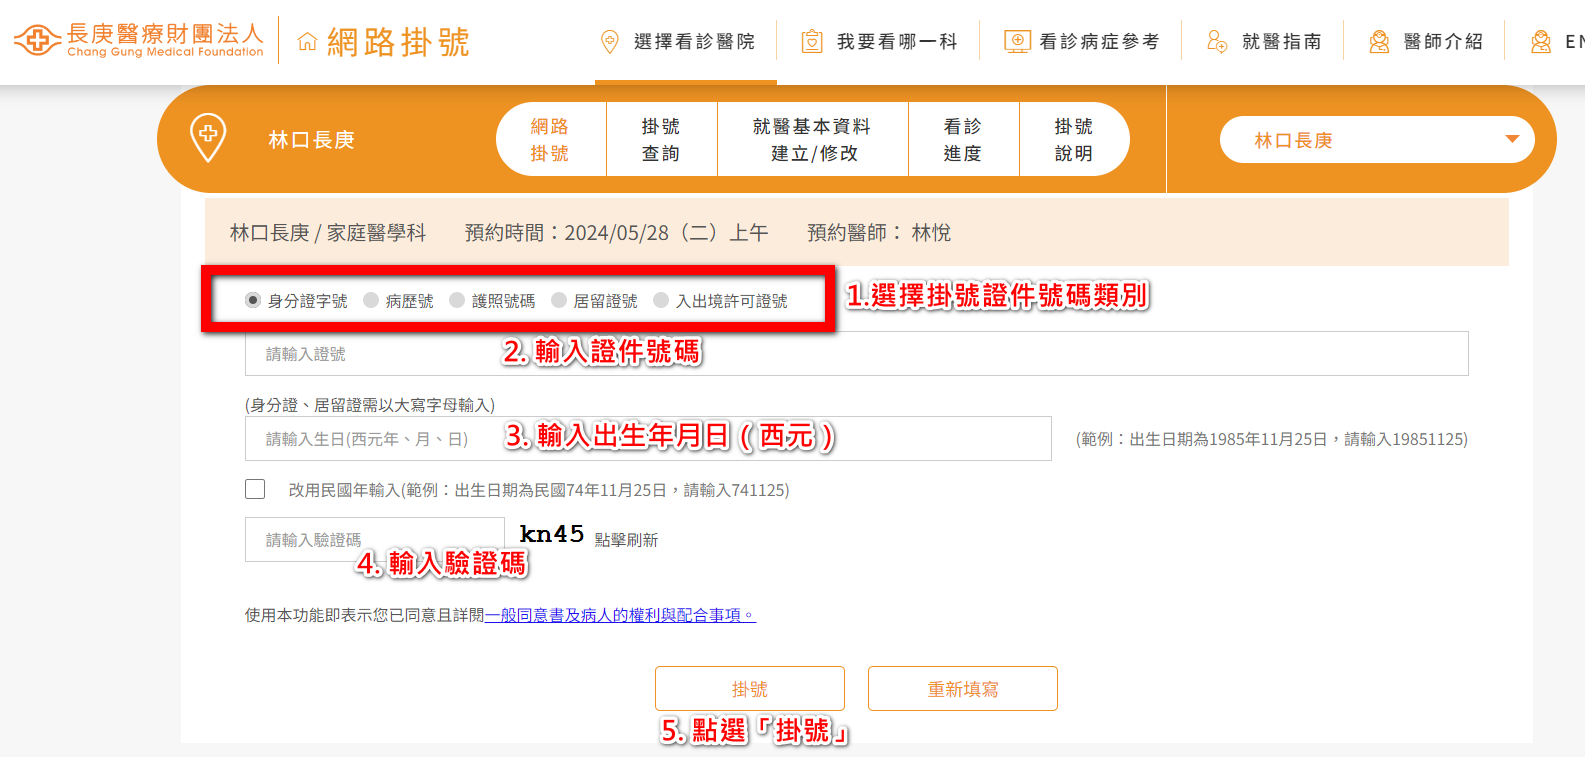
Task: Click the 重新填寫 reset button
Action: tap(963, 689)
